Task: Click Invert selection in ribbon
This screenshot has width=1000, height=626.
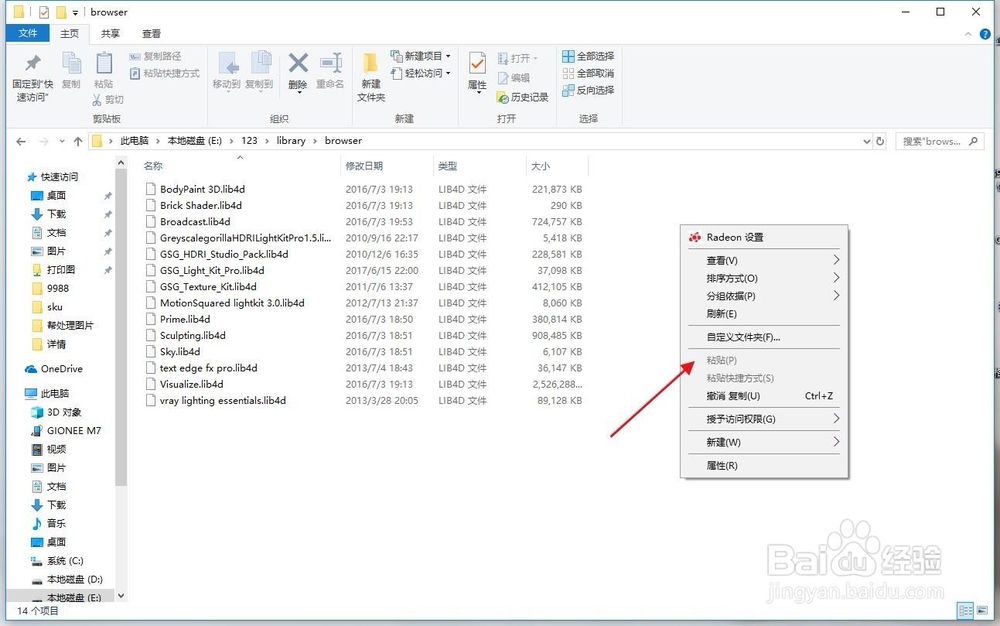Action: click(x=588, y=91)
